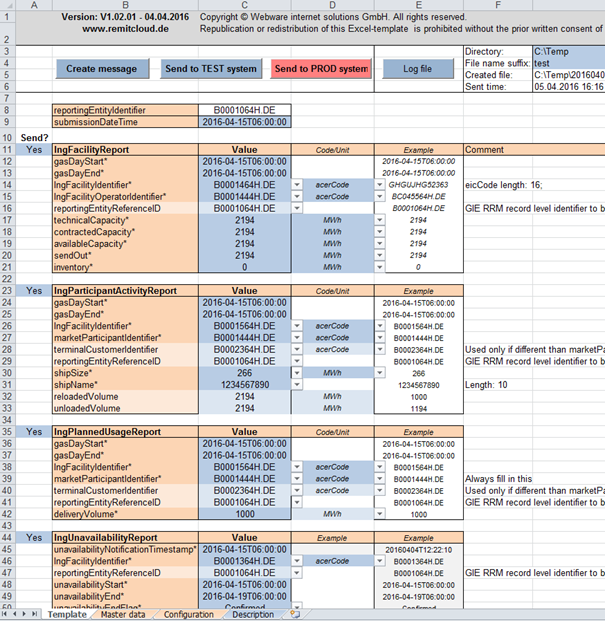Go to the Description sheet tab
605x621 pixels.
[255, 614]
